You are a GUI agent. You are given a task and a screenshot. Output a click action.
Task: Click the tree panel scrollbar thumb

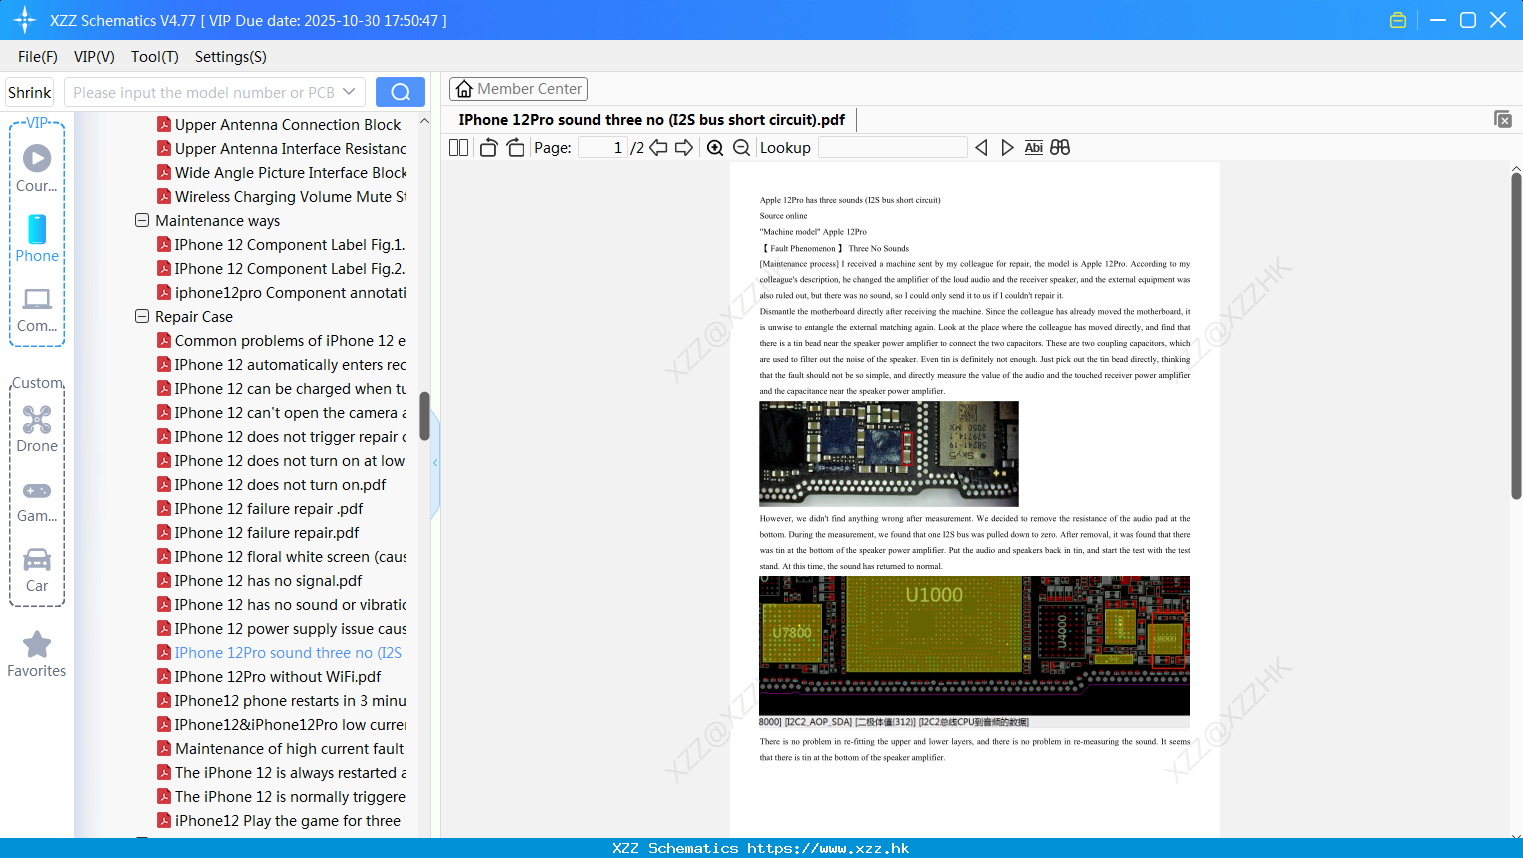pyautogui.click(x=424, y=415)
